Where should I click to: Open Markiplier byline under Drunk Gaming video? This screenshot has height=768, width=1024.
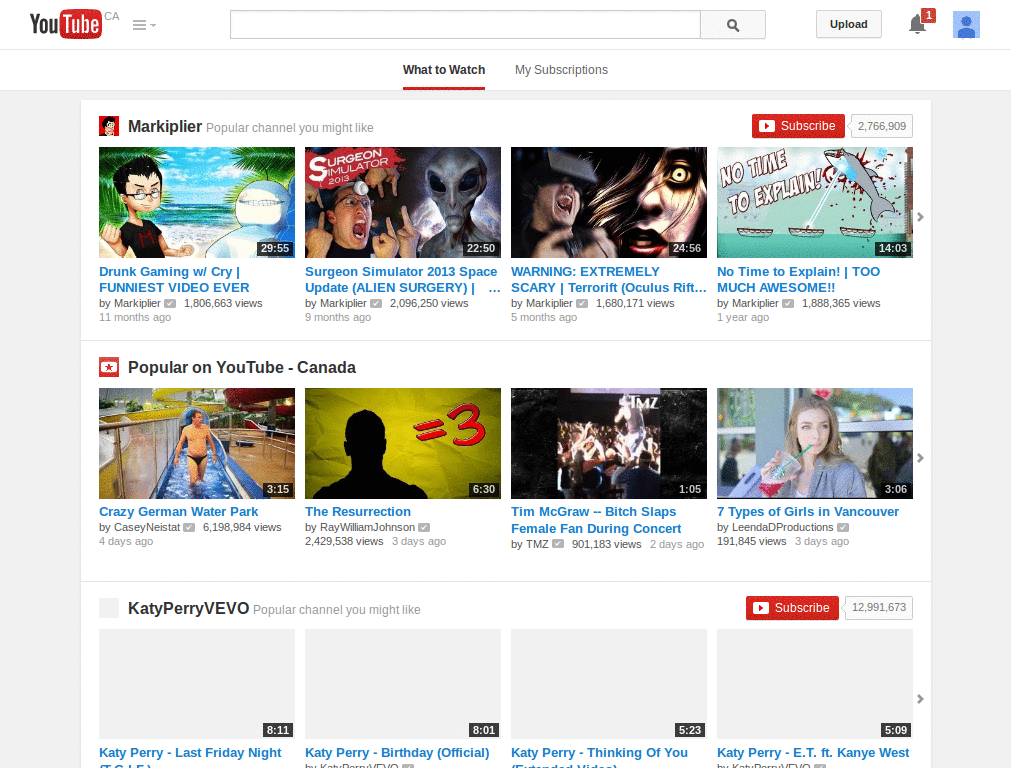(x=137, y=303)
